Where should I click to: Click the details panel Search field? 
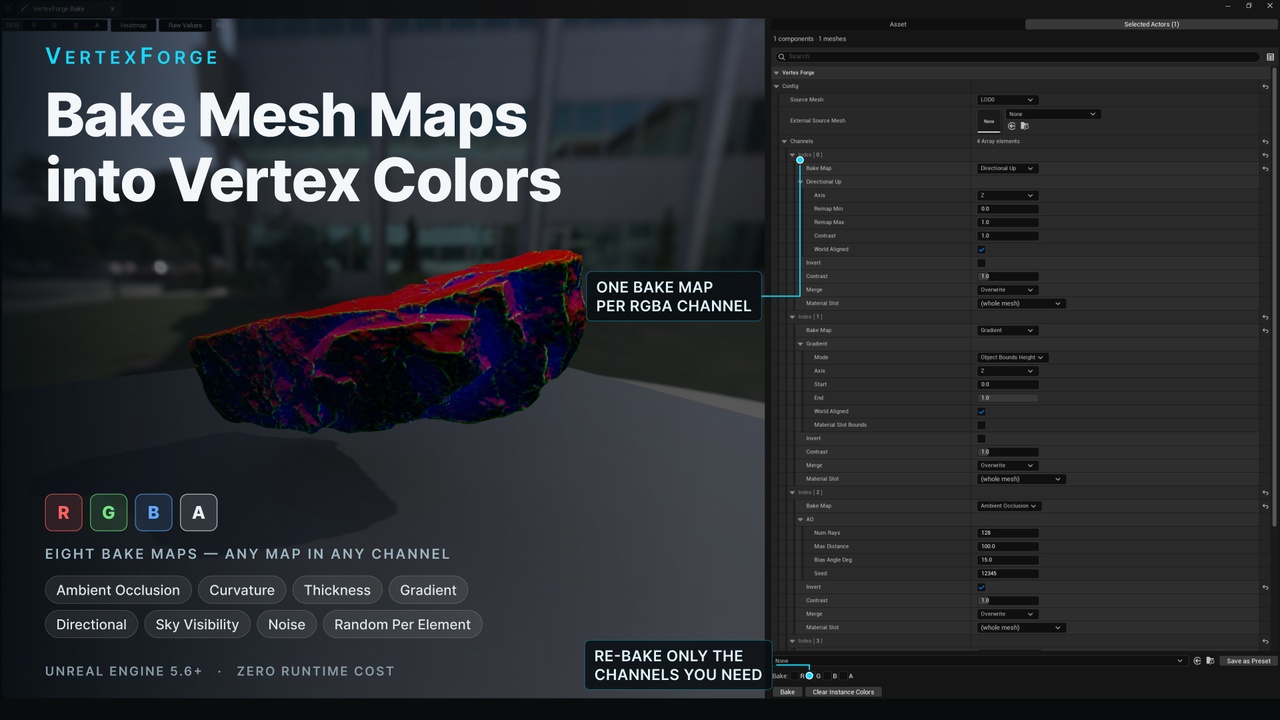(x=1017, y=57)
